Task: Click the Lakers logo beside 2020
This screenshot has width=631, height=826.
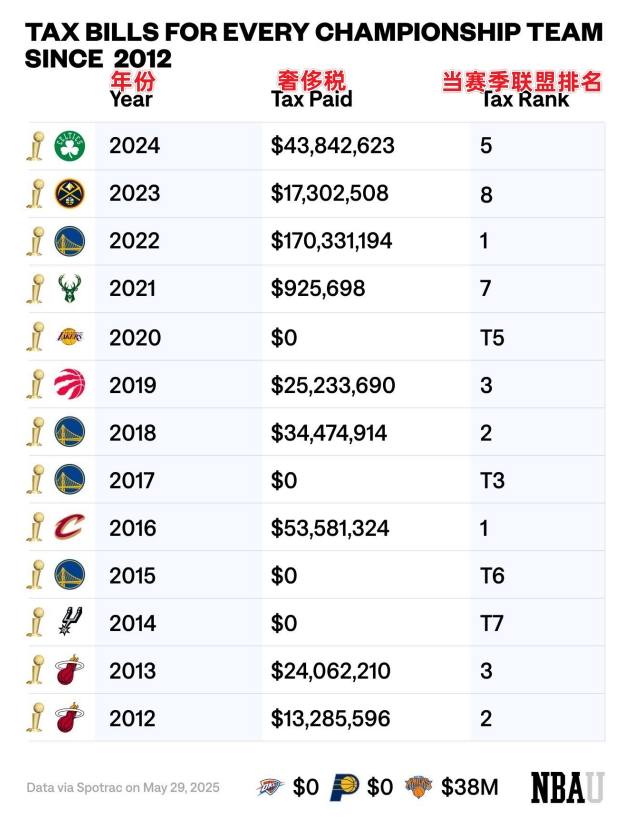Action: pyautogui.click(x=70, y=336)
